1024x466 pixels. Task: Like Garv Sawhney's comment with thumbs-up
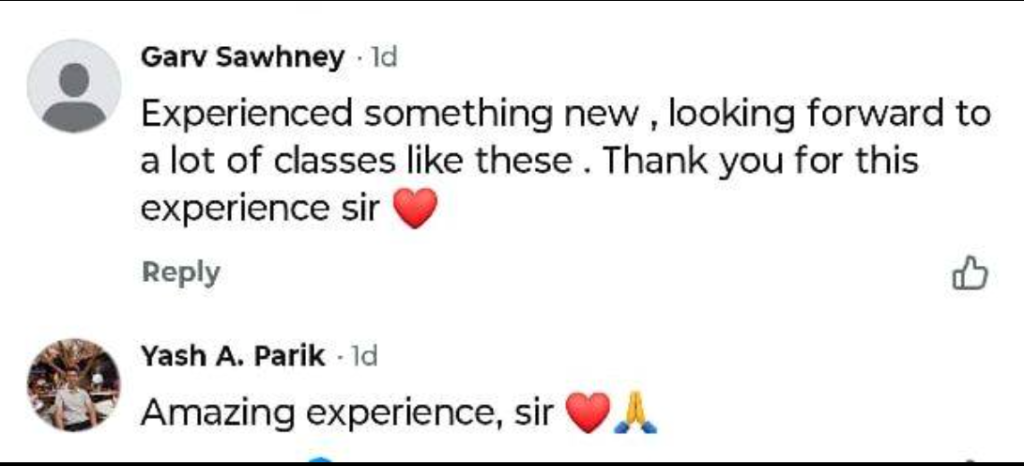pyautogui.click(x=969, y=273)
